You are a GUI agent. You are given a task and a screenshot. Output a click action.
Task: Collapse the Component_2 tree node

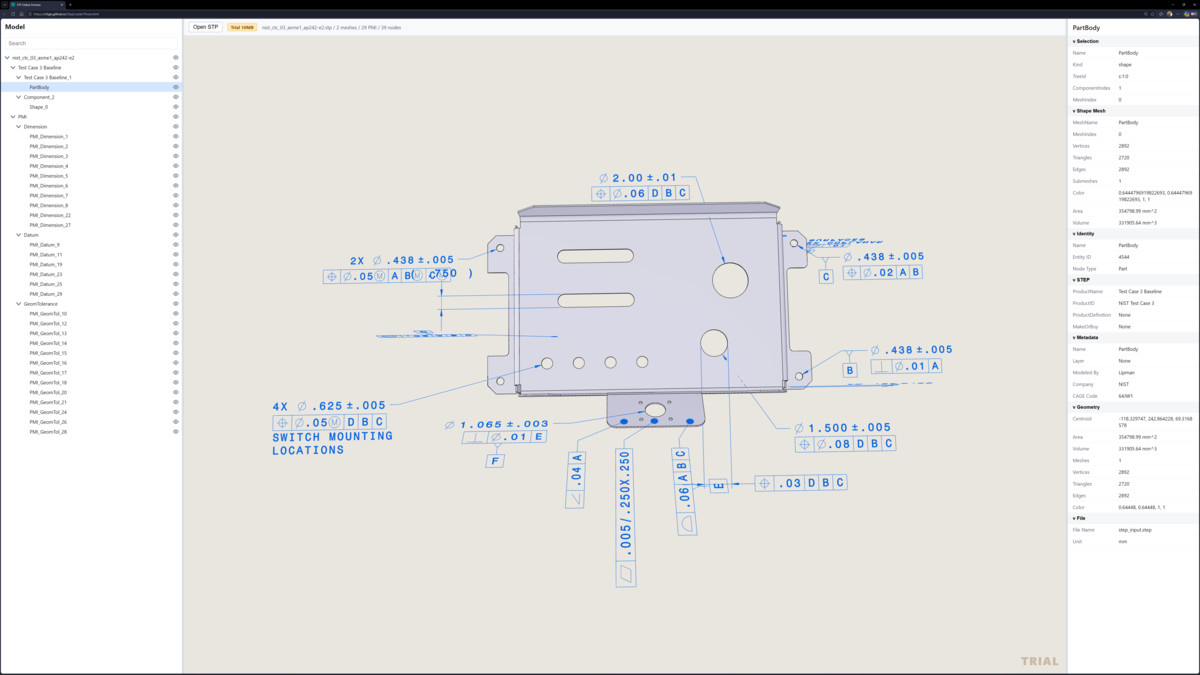(x=19, y=97)
